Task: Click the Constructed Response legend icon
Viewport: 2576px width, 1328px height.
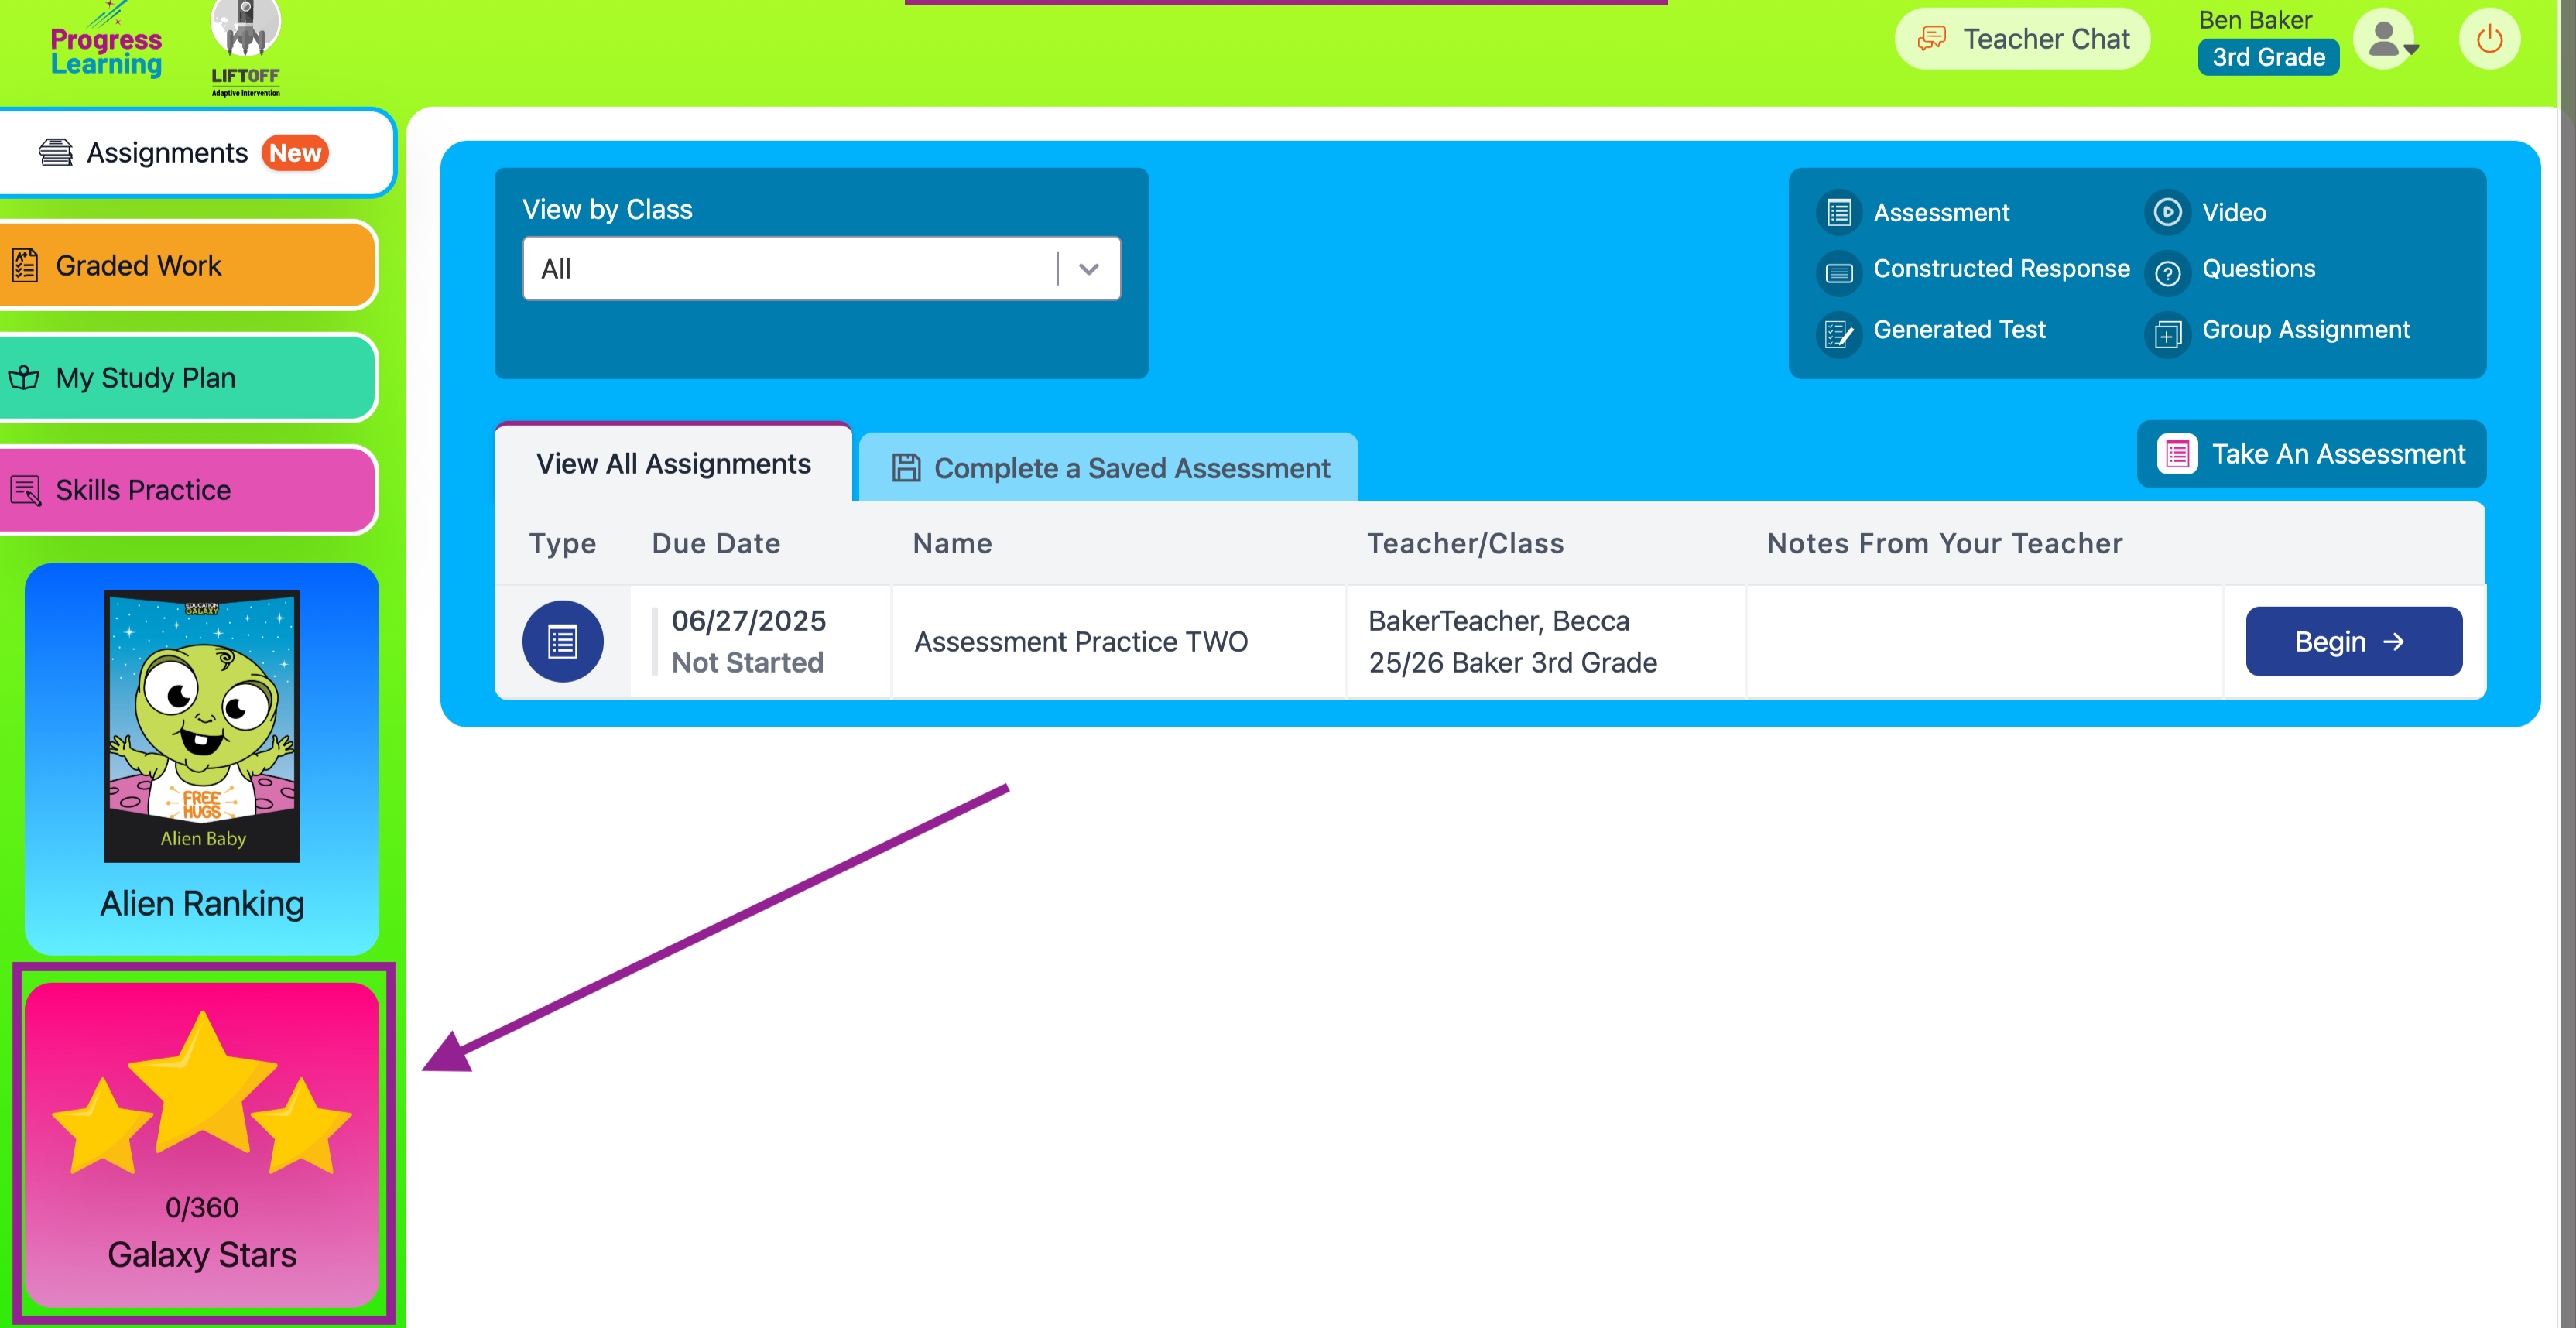Action: (x=1839, y=272)
